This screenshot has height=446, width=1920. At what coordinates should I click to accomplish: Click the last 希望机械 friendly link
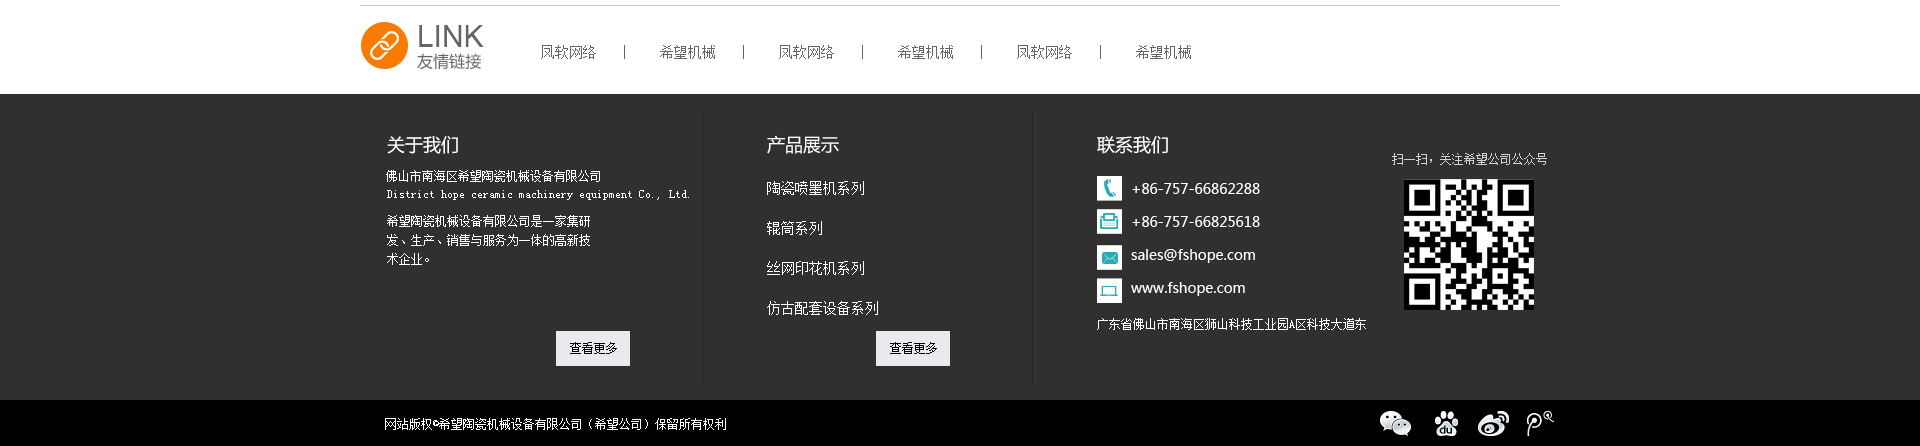point(1163,52)
